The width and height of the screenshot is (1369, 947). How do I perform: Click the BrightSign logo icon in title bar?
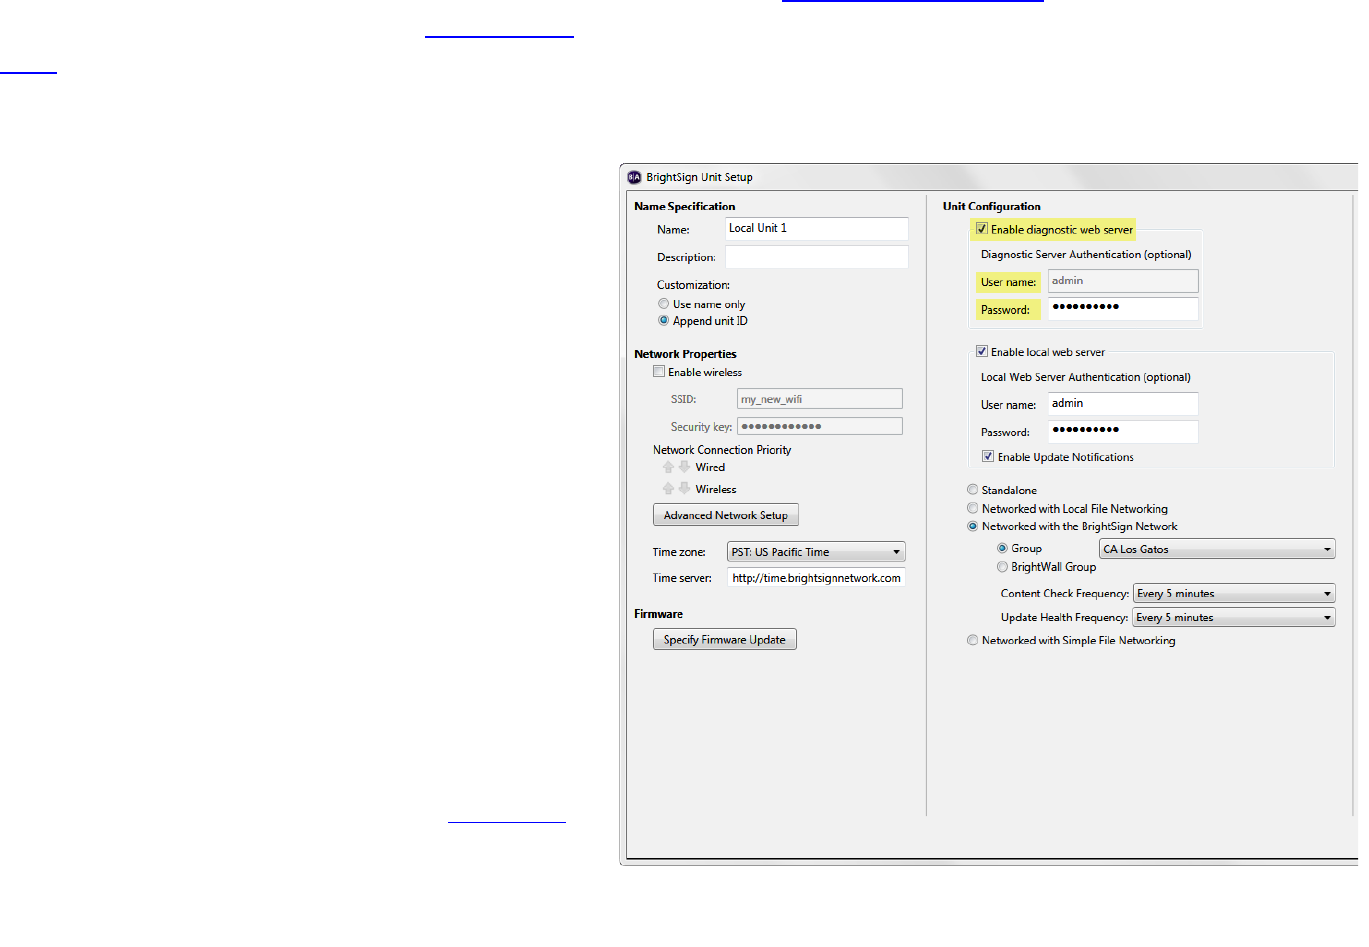634,177
